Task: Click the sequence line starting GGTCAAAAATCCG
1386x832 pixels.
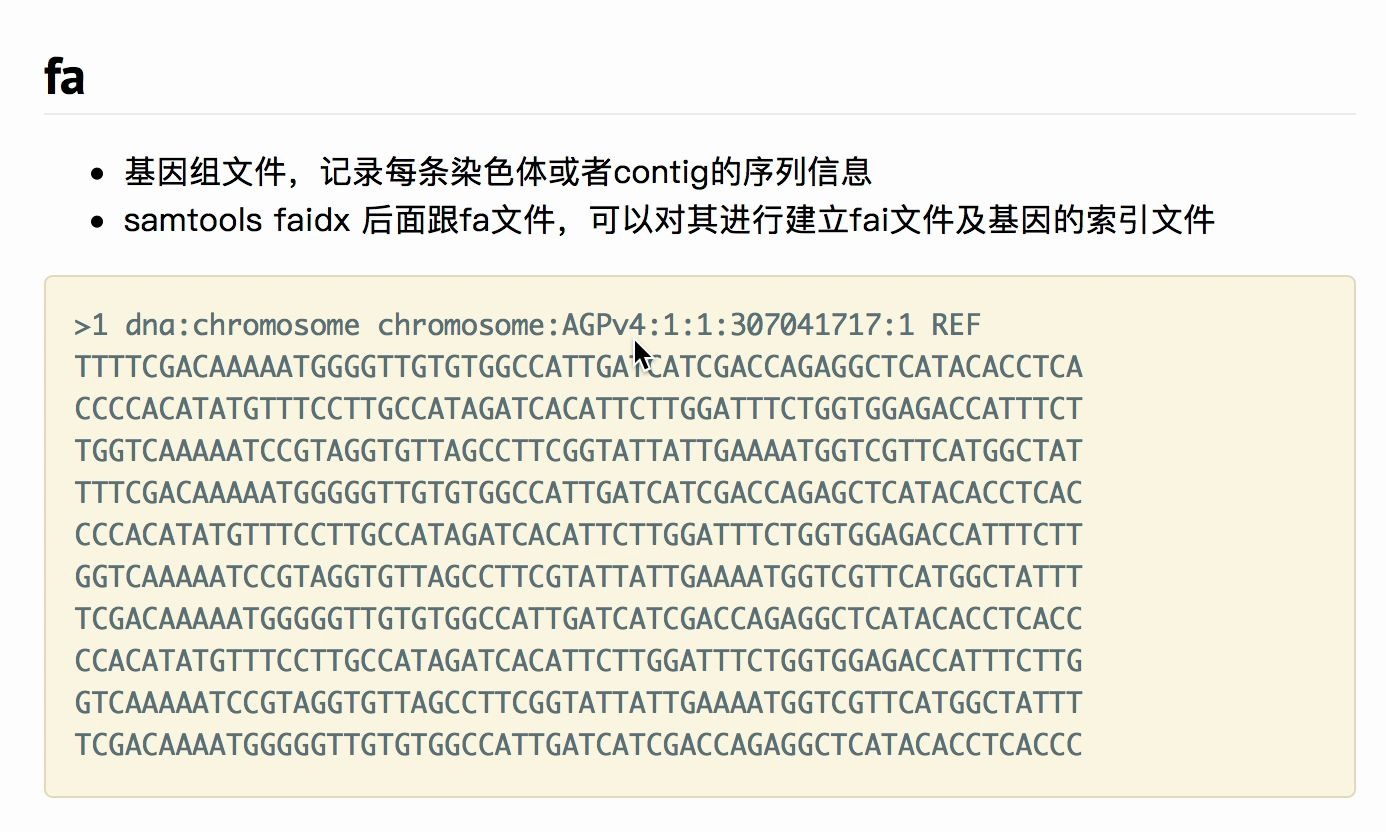Action: pyautogui.click(x=579, y=577)
